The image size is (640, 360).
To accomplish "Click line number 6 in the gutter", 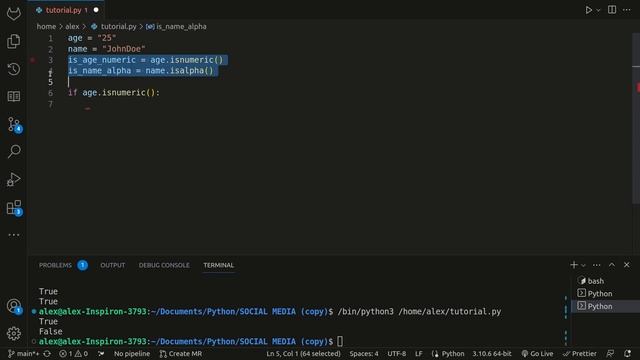I will [x=50, y=93].
